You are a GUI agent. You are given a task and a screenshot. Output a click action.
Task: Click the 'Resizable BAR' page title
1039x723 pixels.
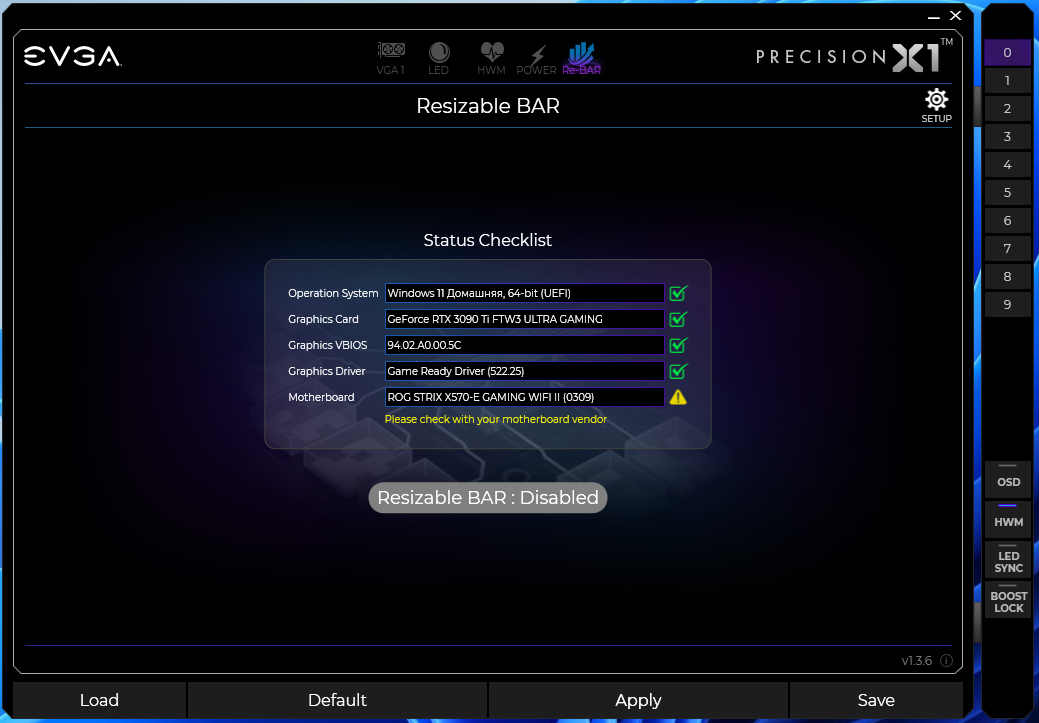(x=488, y=106)
